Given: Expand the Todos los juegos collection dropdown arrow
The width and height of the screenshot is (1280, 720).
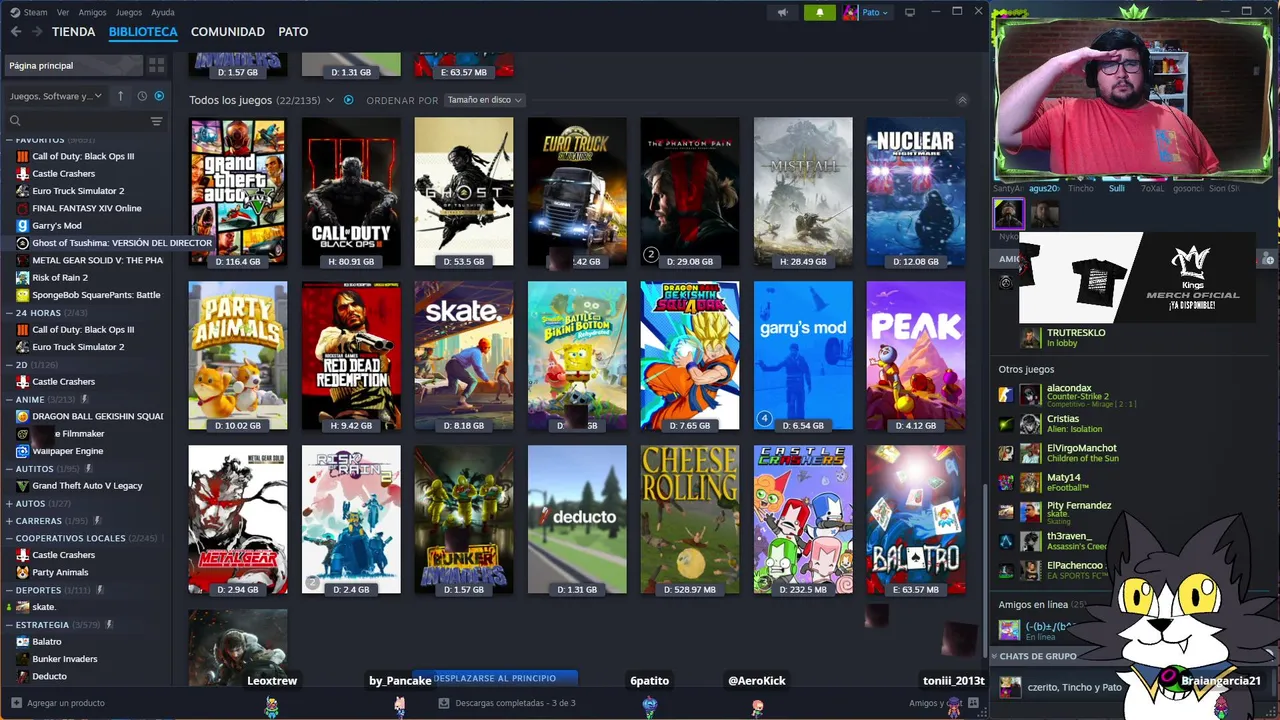Looking at the screenshot, I should (330, 100).
